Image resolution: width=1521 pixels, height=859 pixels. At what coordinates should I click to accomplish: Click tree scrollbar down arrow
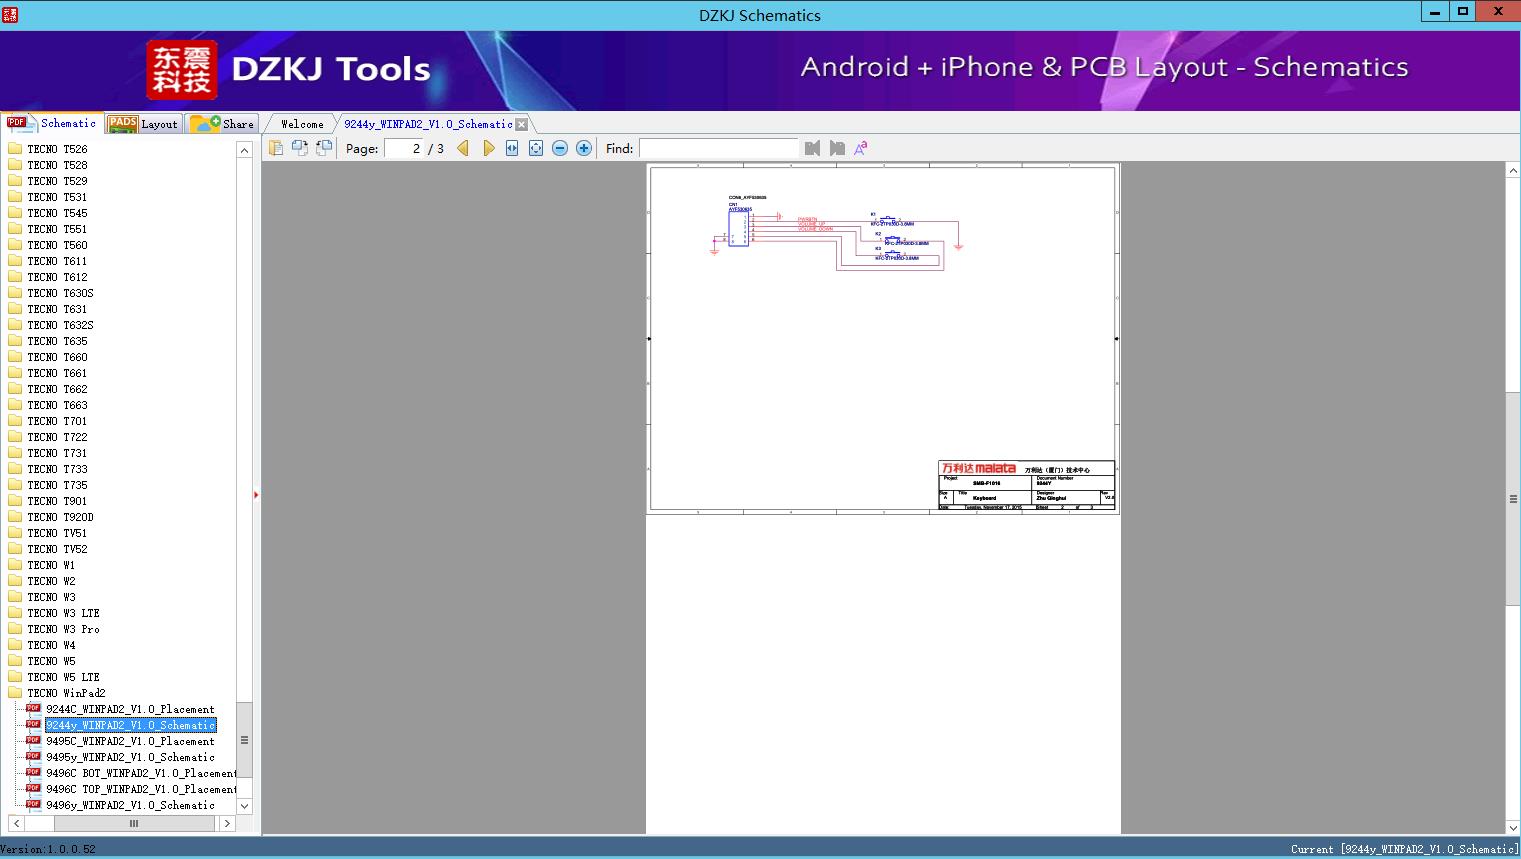[244, 806]
